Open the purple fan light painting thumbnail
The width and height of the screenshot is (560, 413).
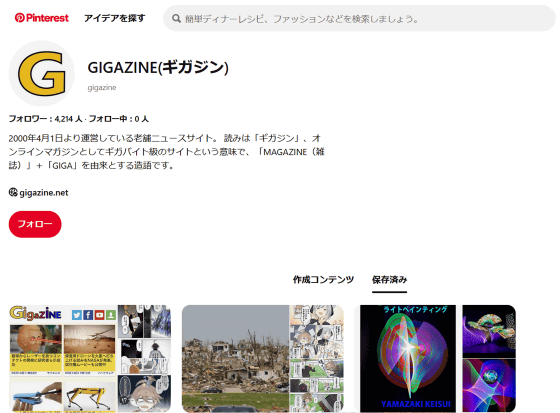coord(489,331)
